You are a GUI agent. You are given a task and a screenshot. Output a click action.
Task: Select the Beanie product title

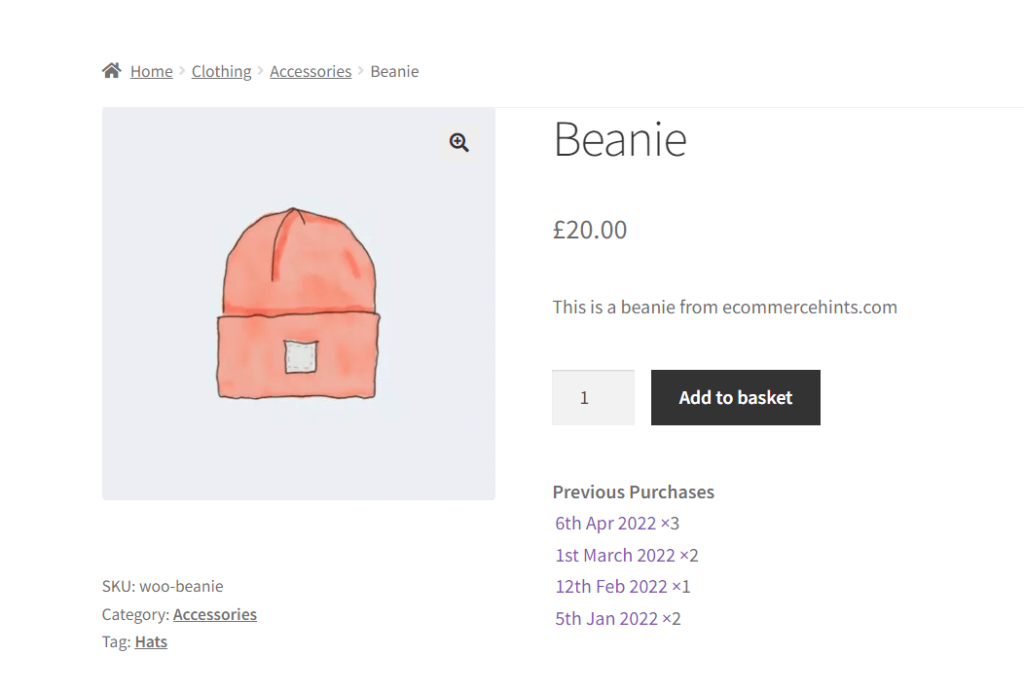coord(619,140)
